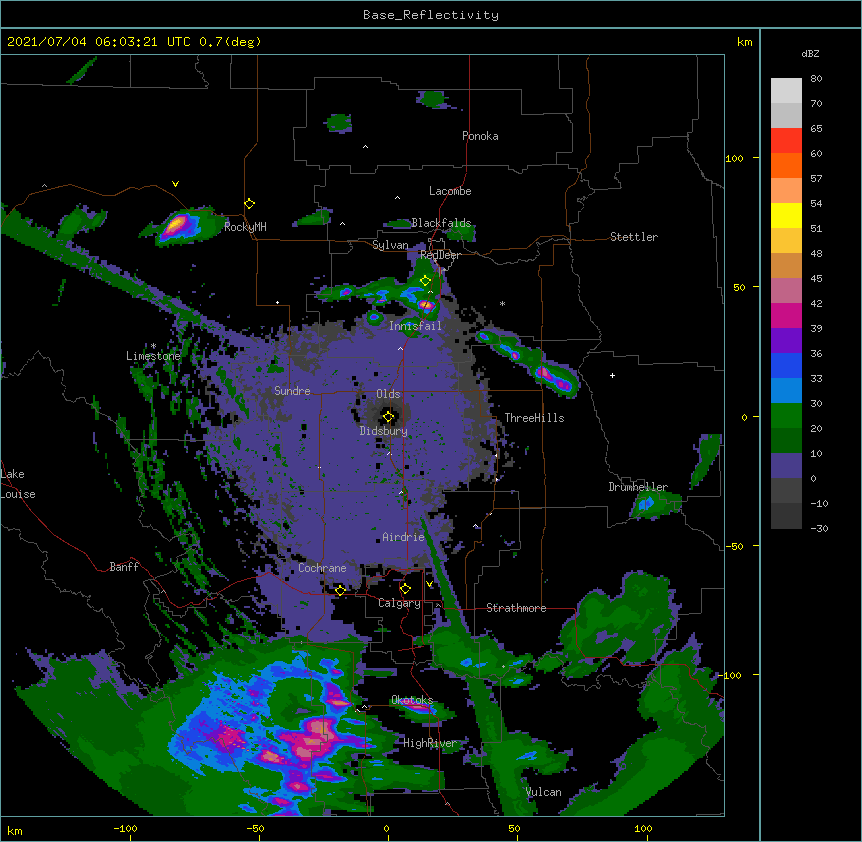The height and width of the screenshot is (842, 862).
Task: Click the Blackfalds label
Action: pos(441,223)
